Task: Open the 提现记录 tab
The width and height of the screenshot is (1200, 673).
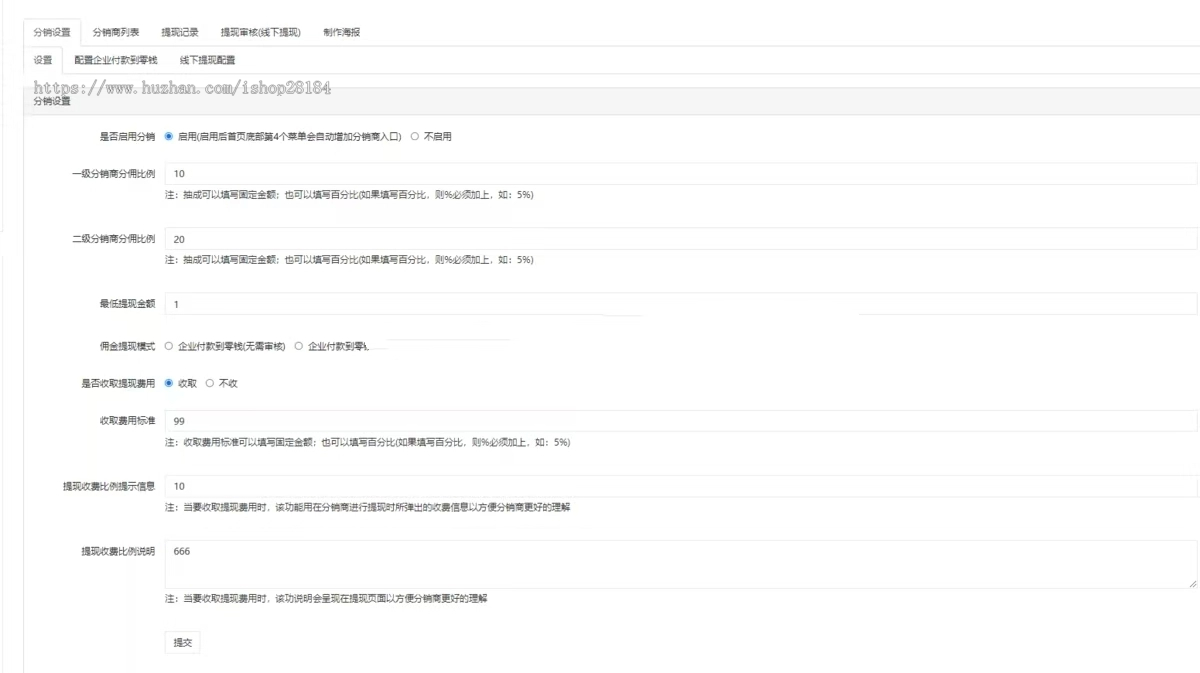Action: point(180,32)
